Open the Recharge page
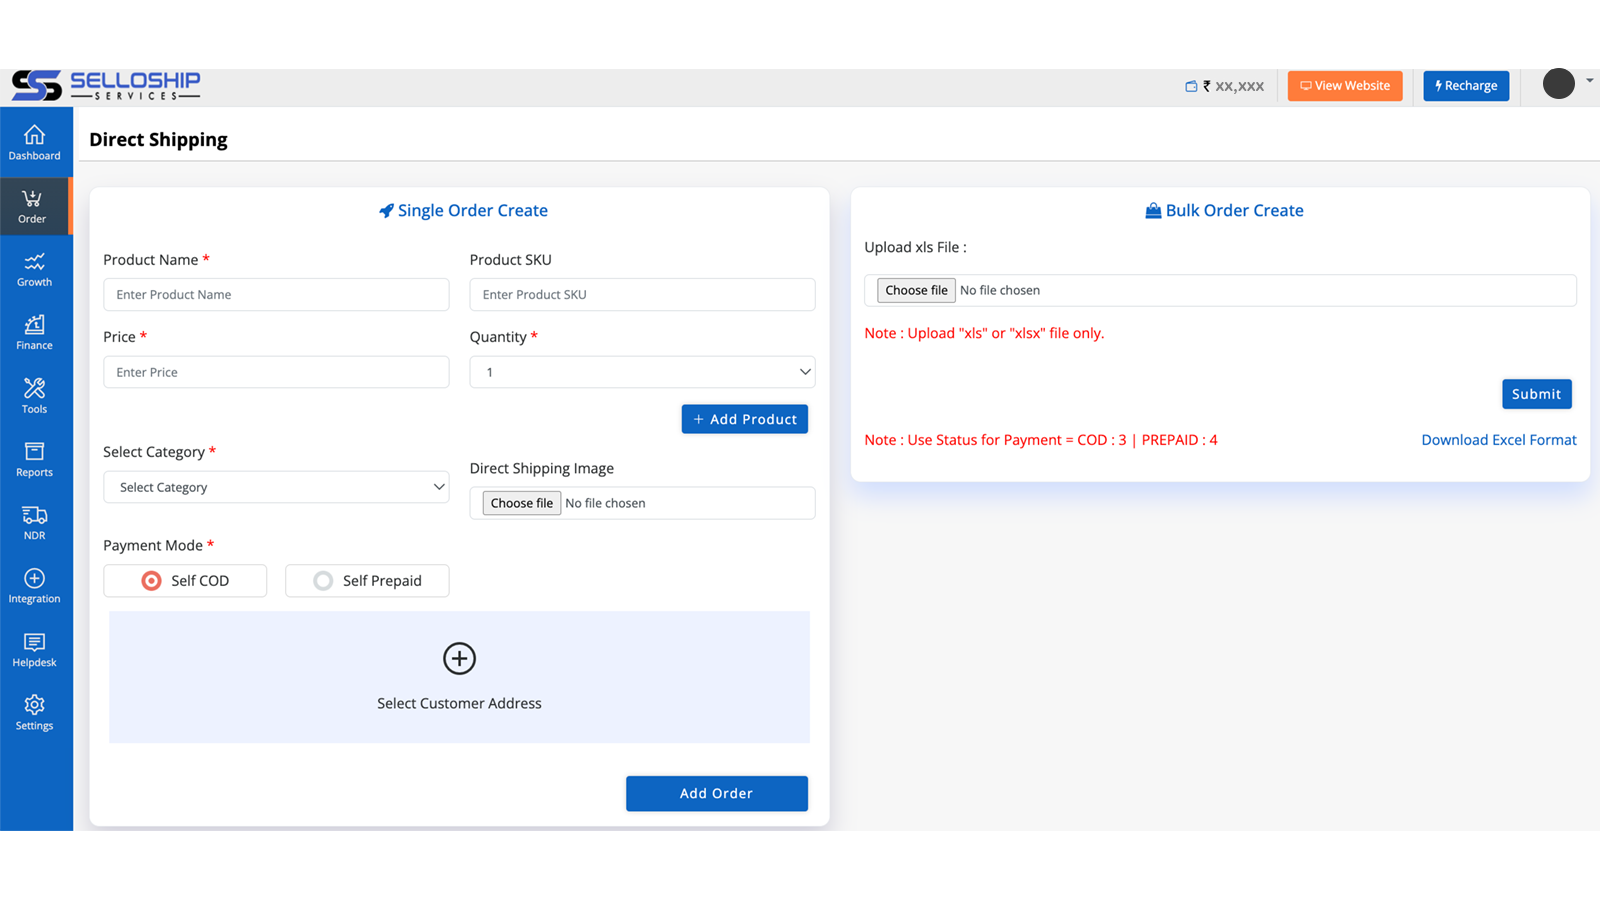This screenshot has width=1600, height=900. pyautogui.click(x=1465, y=85)
